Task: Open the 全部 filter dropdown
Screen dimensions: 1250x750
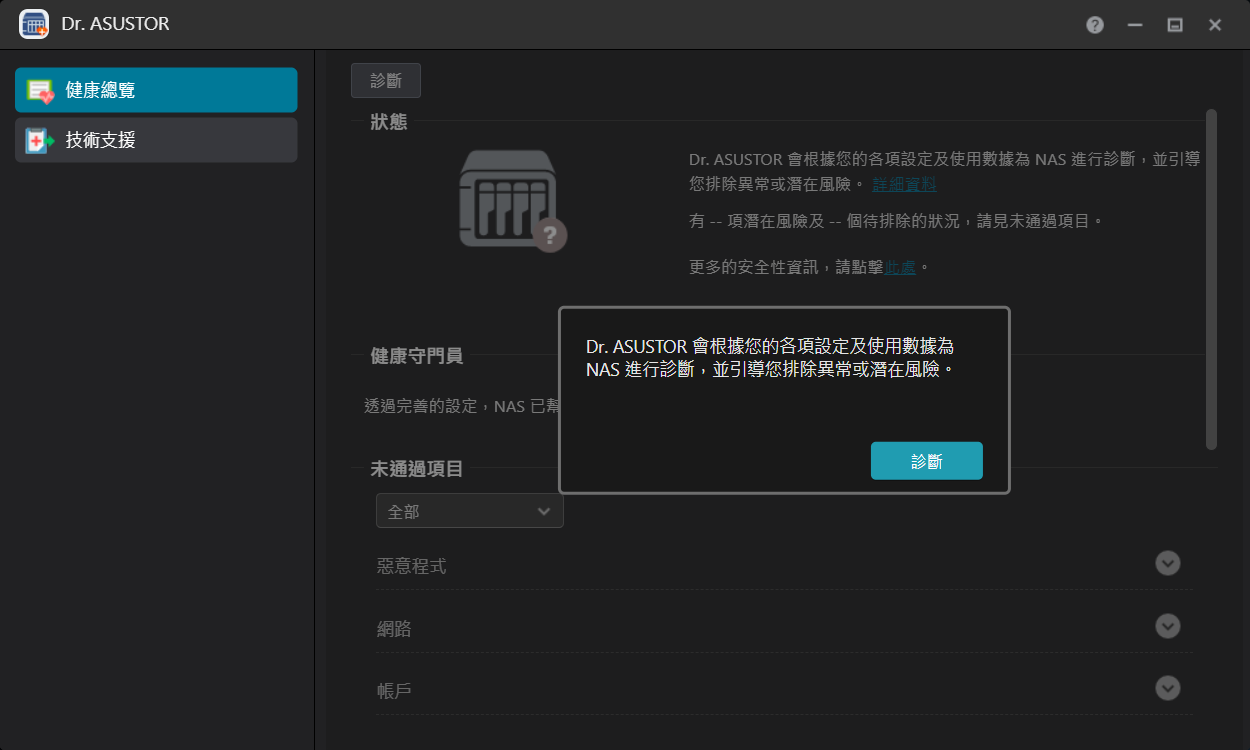Action: pyautogui.click(x=469, y=511)
